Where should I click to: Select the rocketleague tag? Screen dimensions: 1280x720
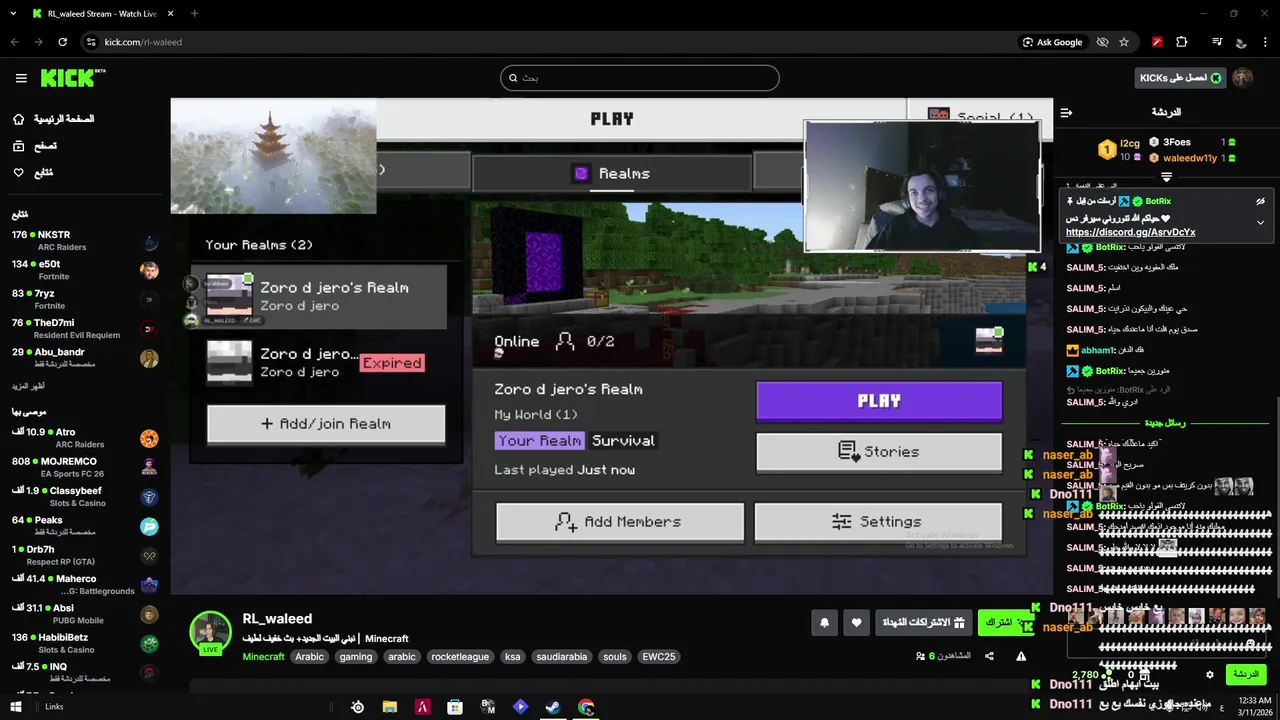[460, 657]
